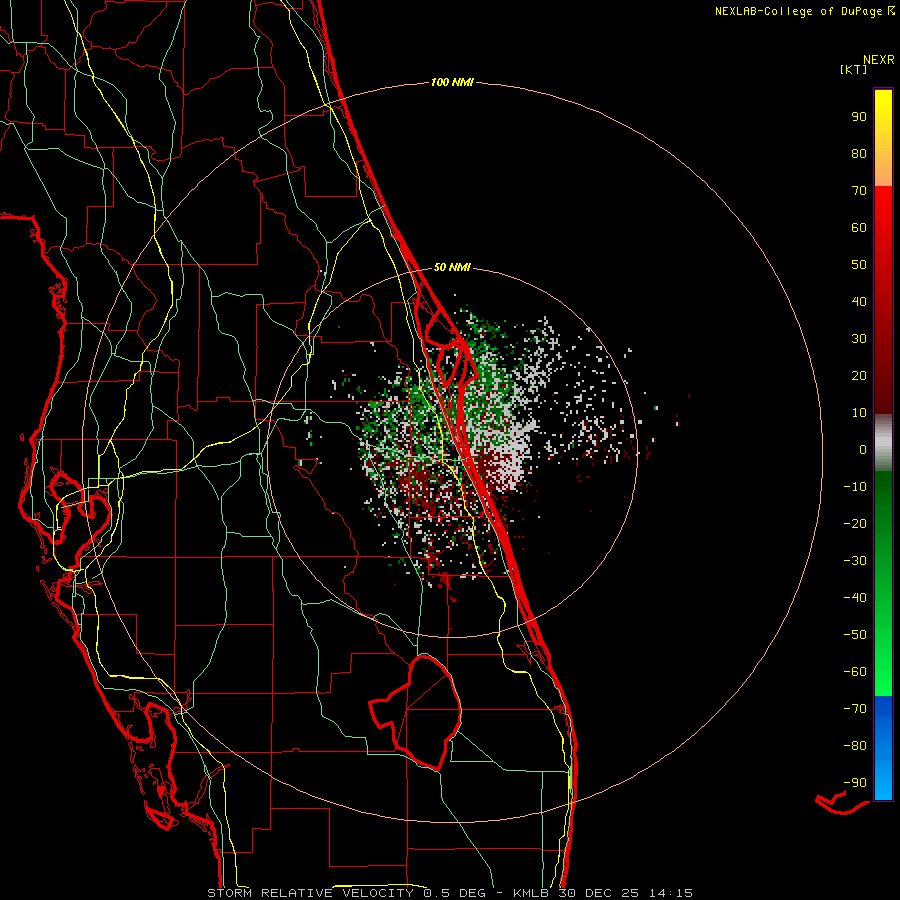Select the 50 NMI range ring label

click(452, 267)
